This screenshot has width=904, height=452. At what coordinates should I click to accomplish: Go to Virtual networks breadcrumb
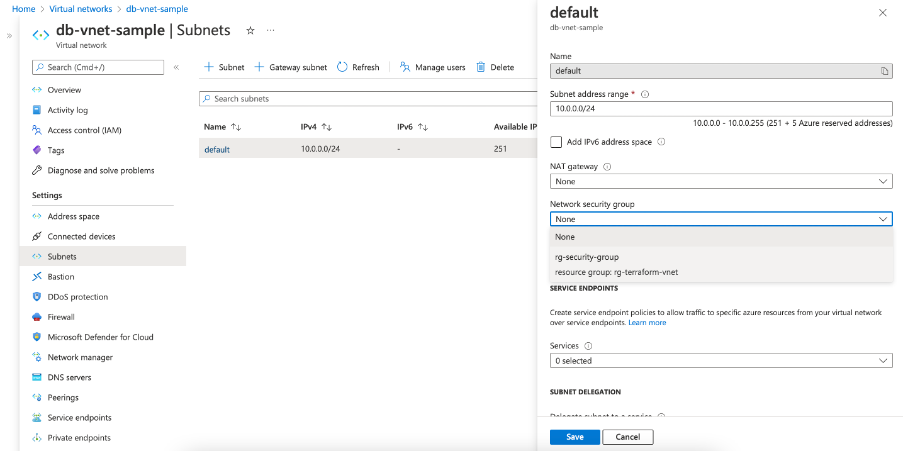point(81,9)
